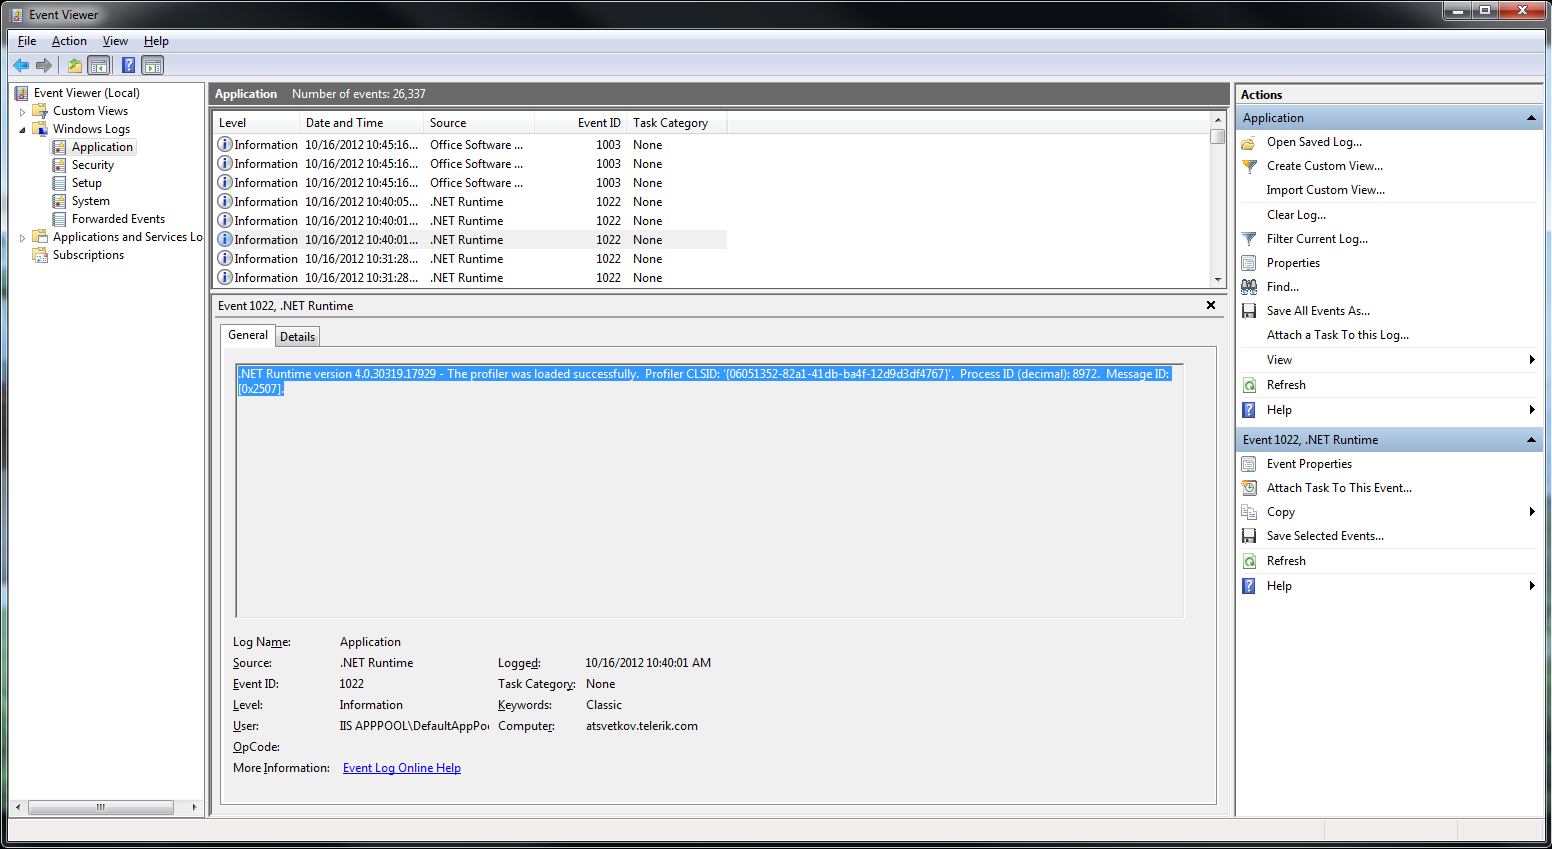Screen dimensions: 1552x849
Task: Expand the Custom Views tree node
Action: tap(22, 112)
